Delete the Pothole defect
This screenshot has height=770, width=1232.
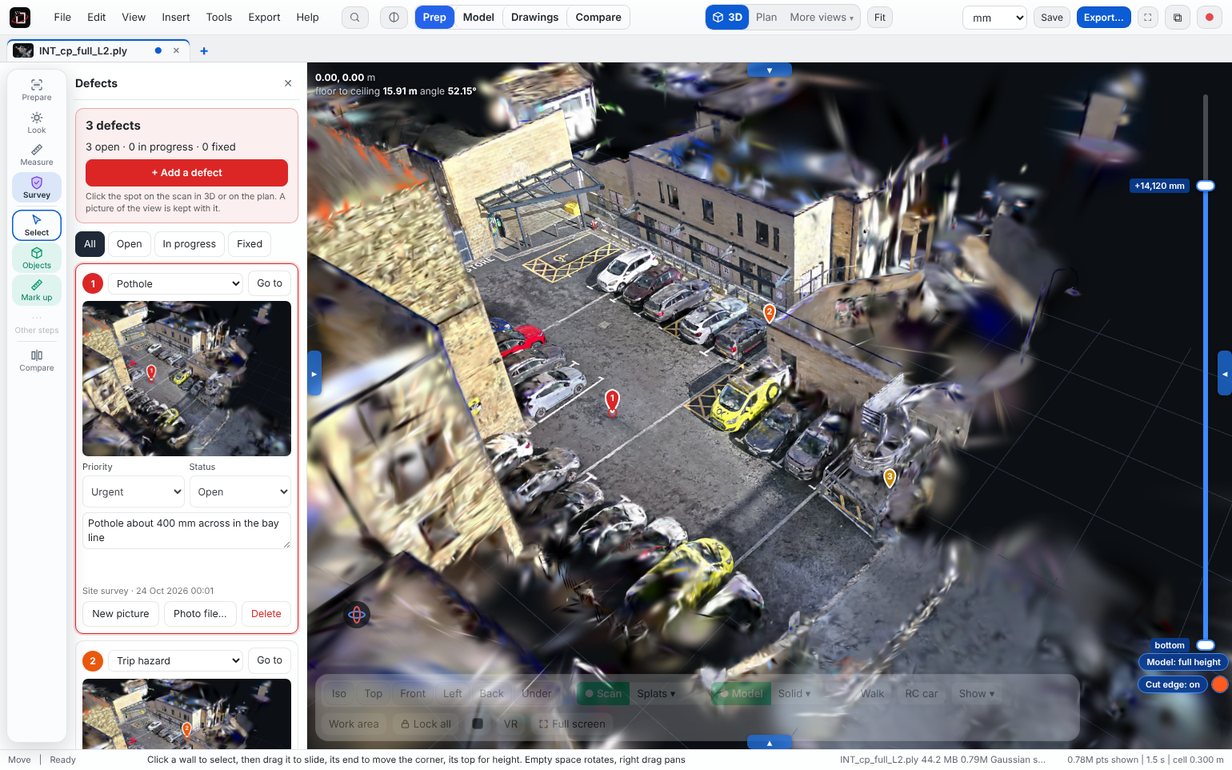tap(266, 614)
